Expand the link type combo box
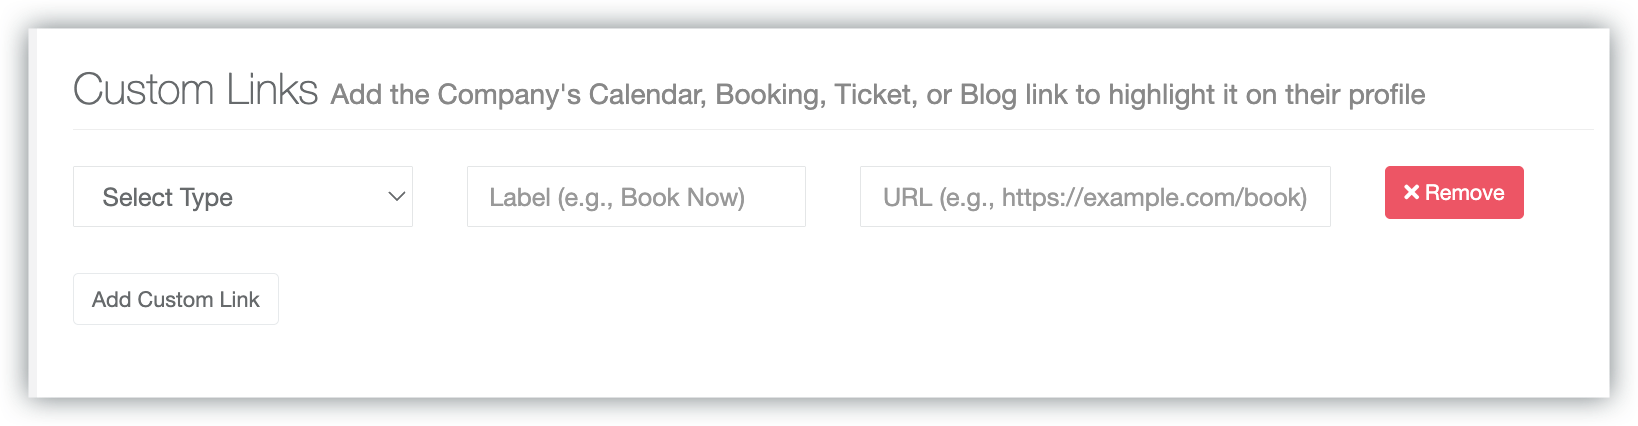Image resolution: width=1638 pixels, height=426 pixels. pos(242,197)
